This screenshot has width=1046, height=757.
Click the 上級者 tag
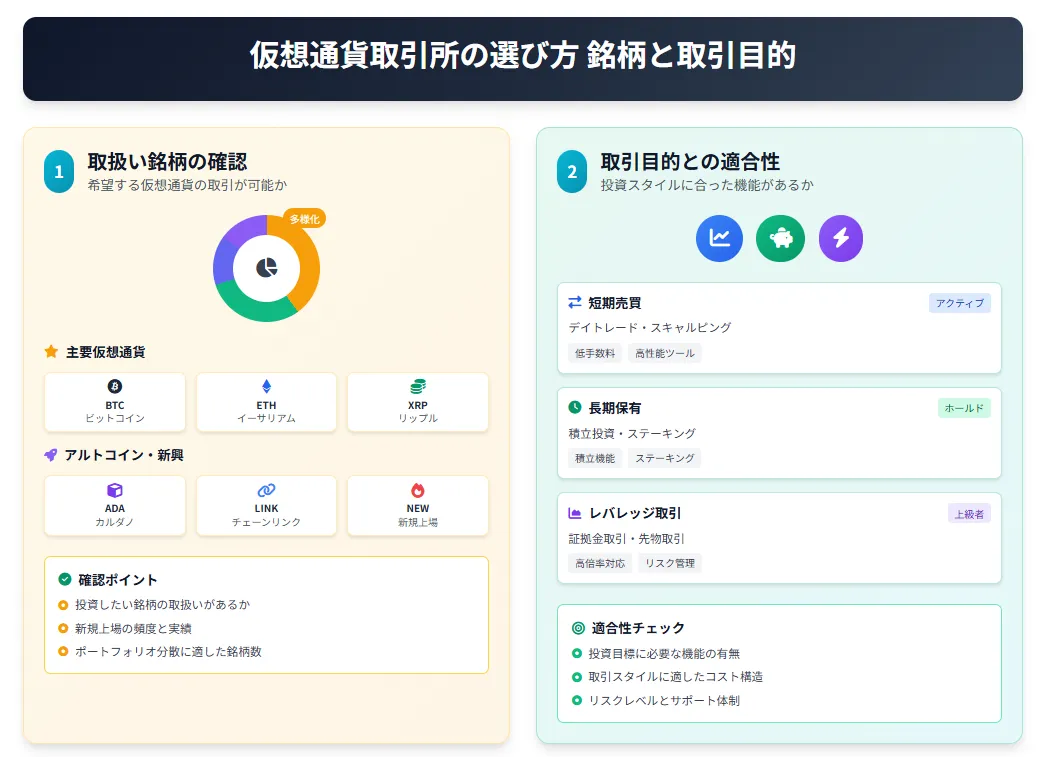[x=969, y=514]
